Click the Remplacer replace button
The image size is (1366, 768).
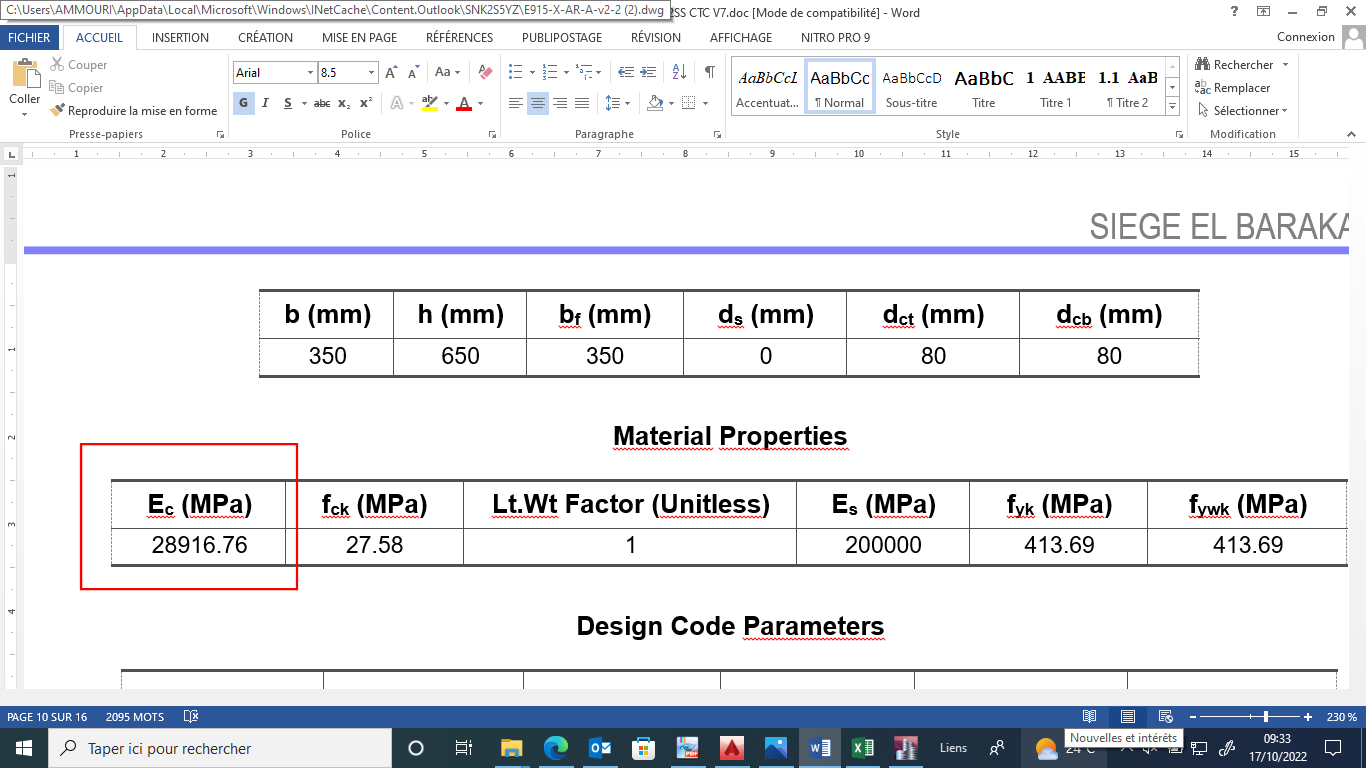(x=1232, y=88)
